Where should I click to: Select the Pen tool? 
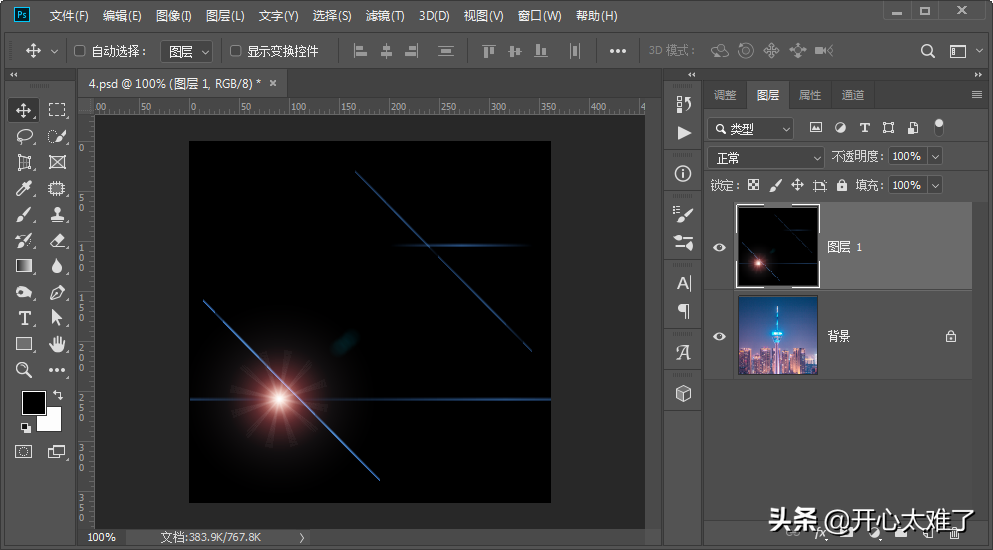(x=57, y=292)
